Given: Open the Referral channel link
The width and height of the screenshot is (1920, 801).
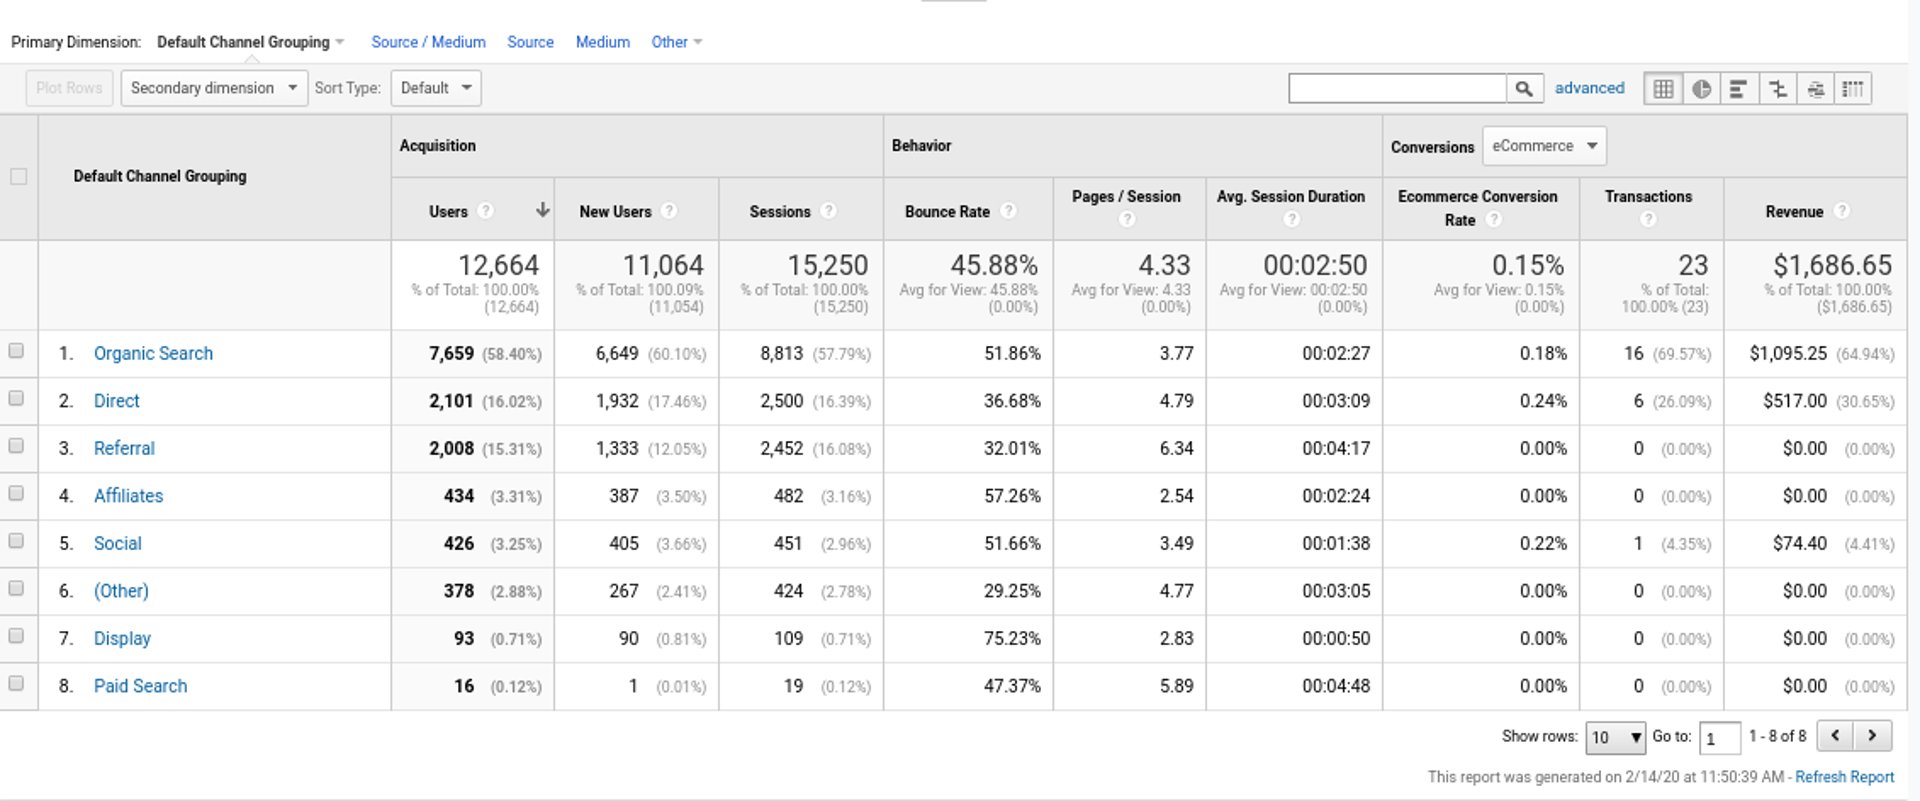Looking at the screenshot, I should click(x=124, y=448).
